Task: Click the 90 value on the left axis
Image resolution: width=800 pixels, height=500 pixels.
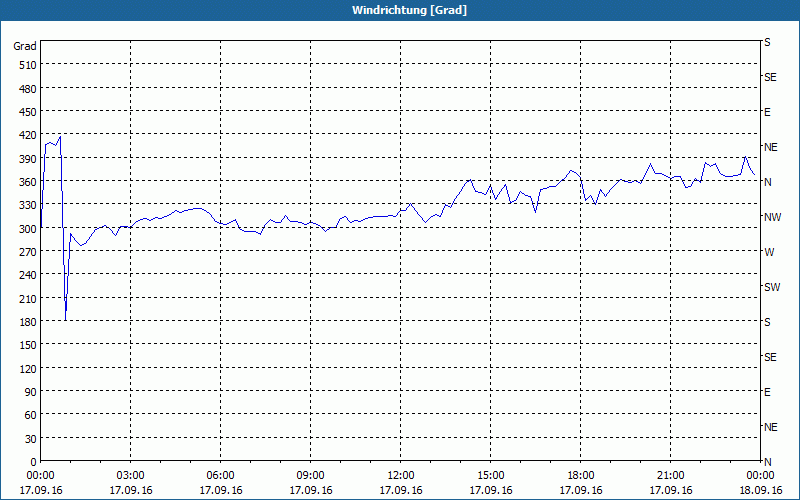Action: click(x=31, y=392)
